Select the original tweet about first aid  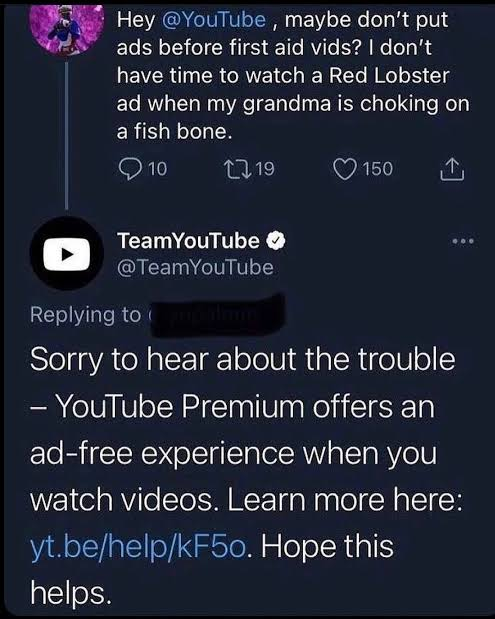click(x=293, y=75)
